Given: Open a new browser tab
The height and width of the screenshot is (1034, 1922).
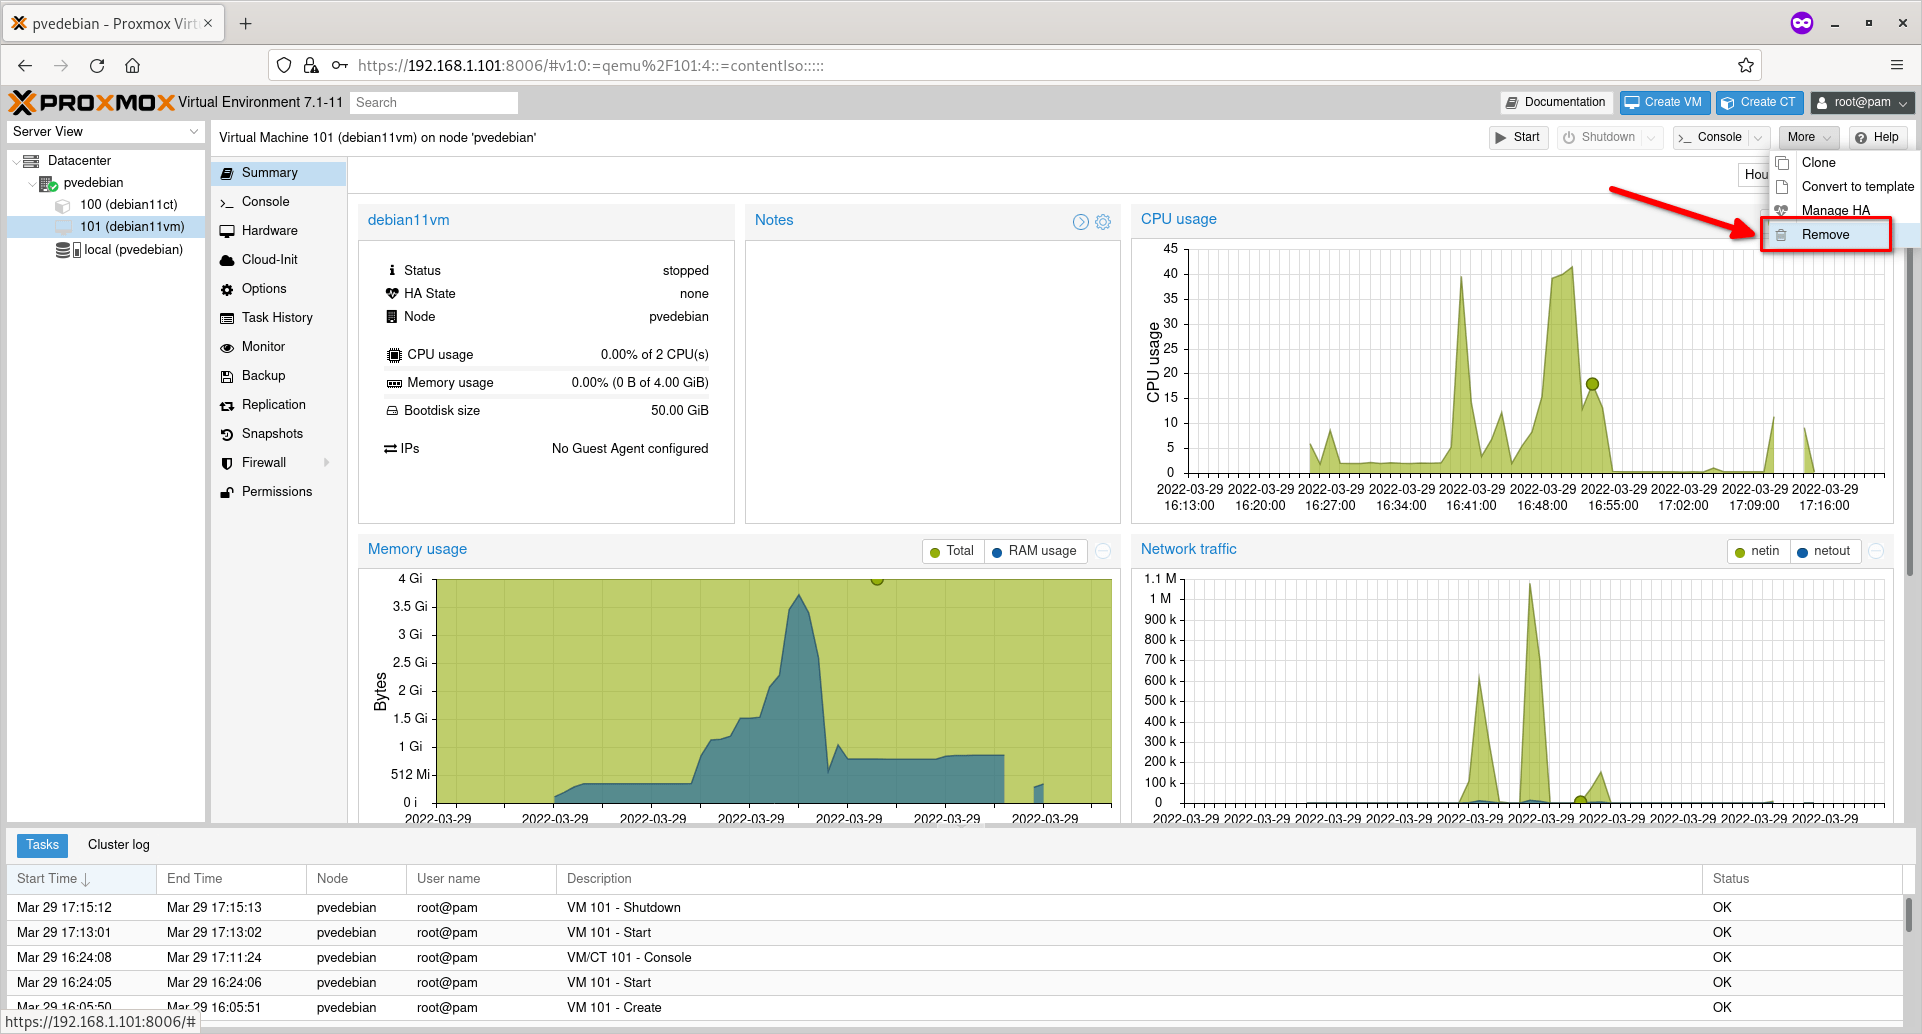Looking at the screenshot, I should tap(246, 23).
